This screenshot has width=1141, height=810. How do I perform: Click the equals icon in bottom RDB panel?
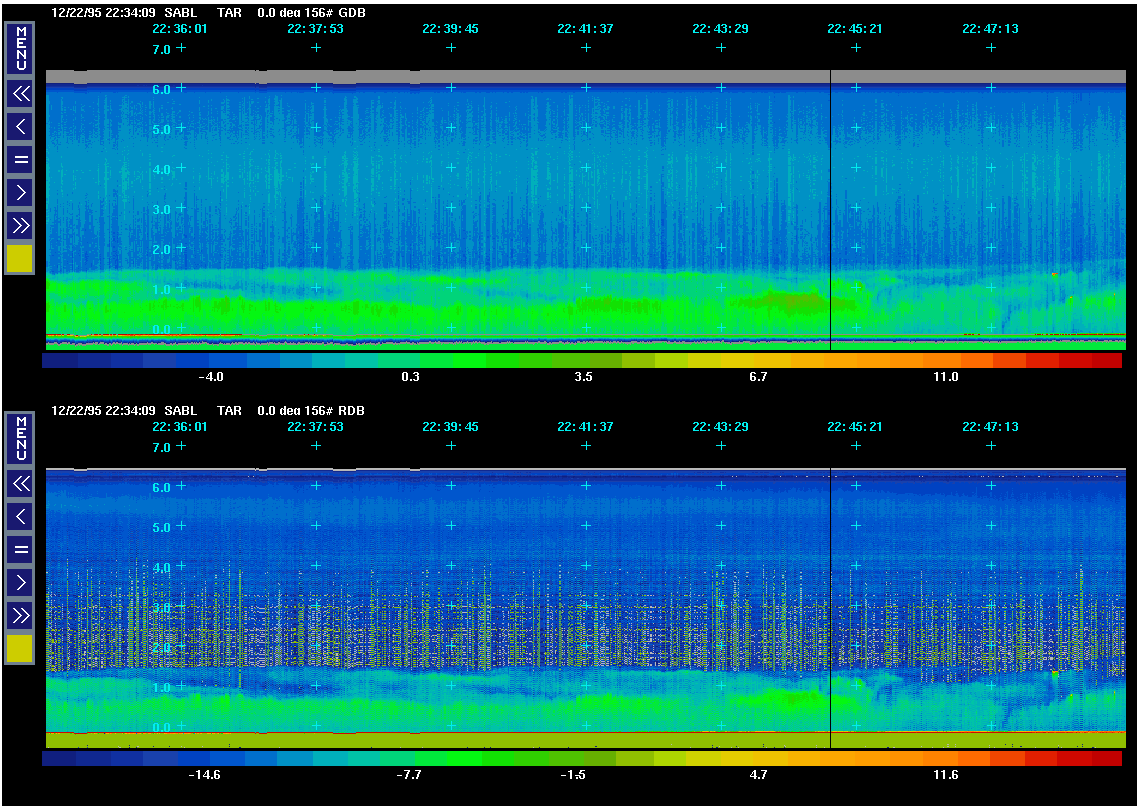[20, 548]
